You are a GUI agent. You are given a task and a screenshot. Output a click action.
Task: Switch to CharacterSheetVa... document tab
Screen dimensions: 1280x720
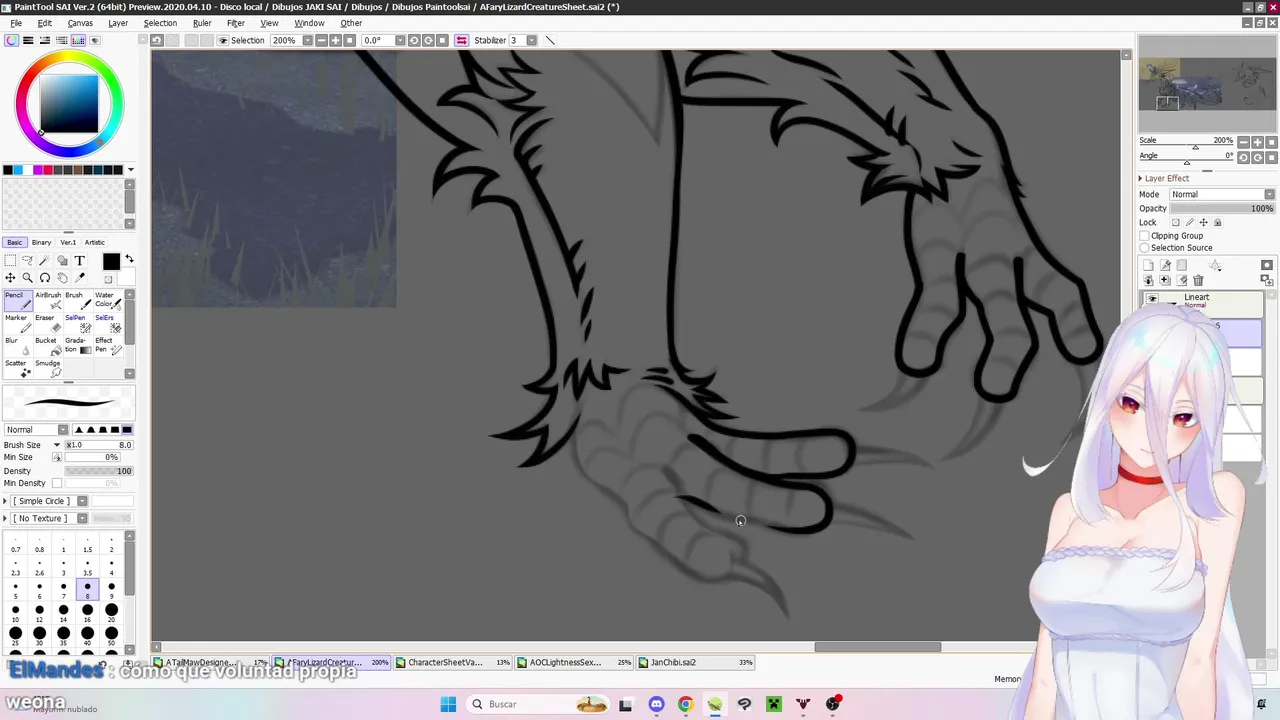pyautogui.click(x=453, y=662)
